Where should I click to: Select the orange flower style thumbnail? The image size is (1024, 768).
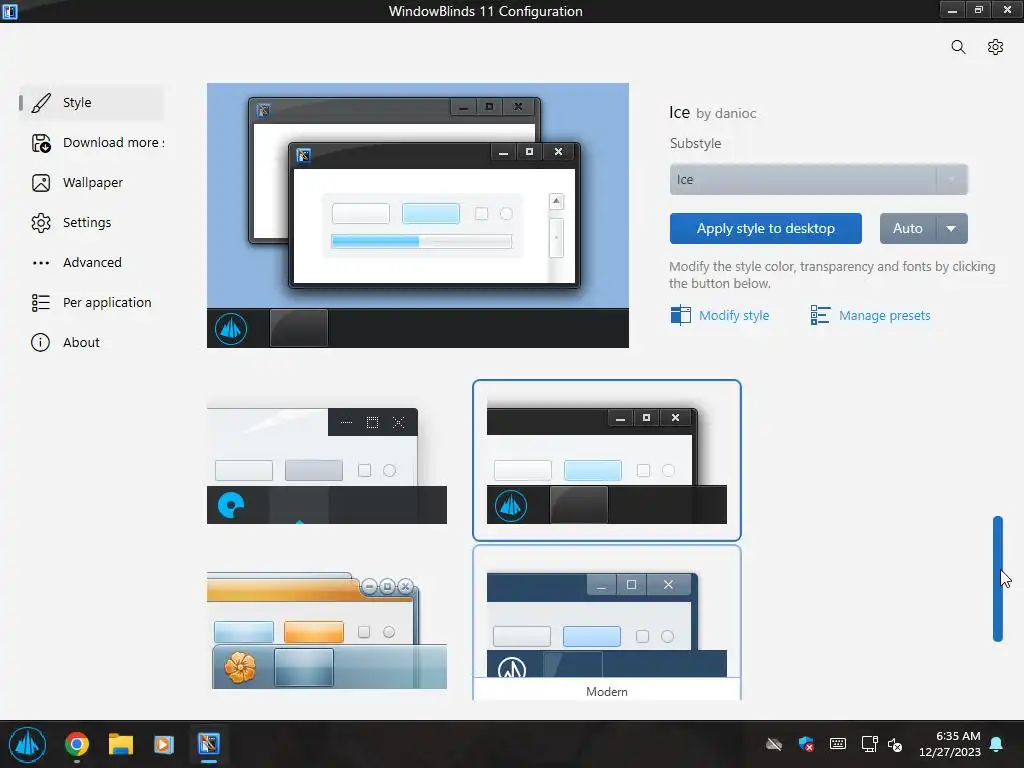coord(327,630)
